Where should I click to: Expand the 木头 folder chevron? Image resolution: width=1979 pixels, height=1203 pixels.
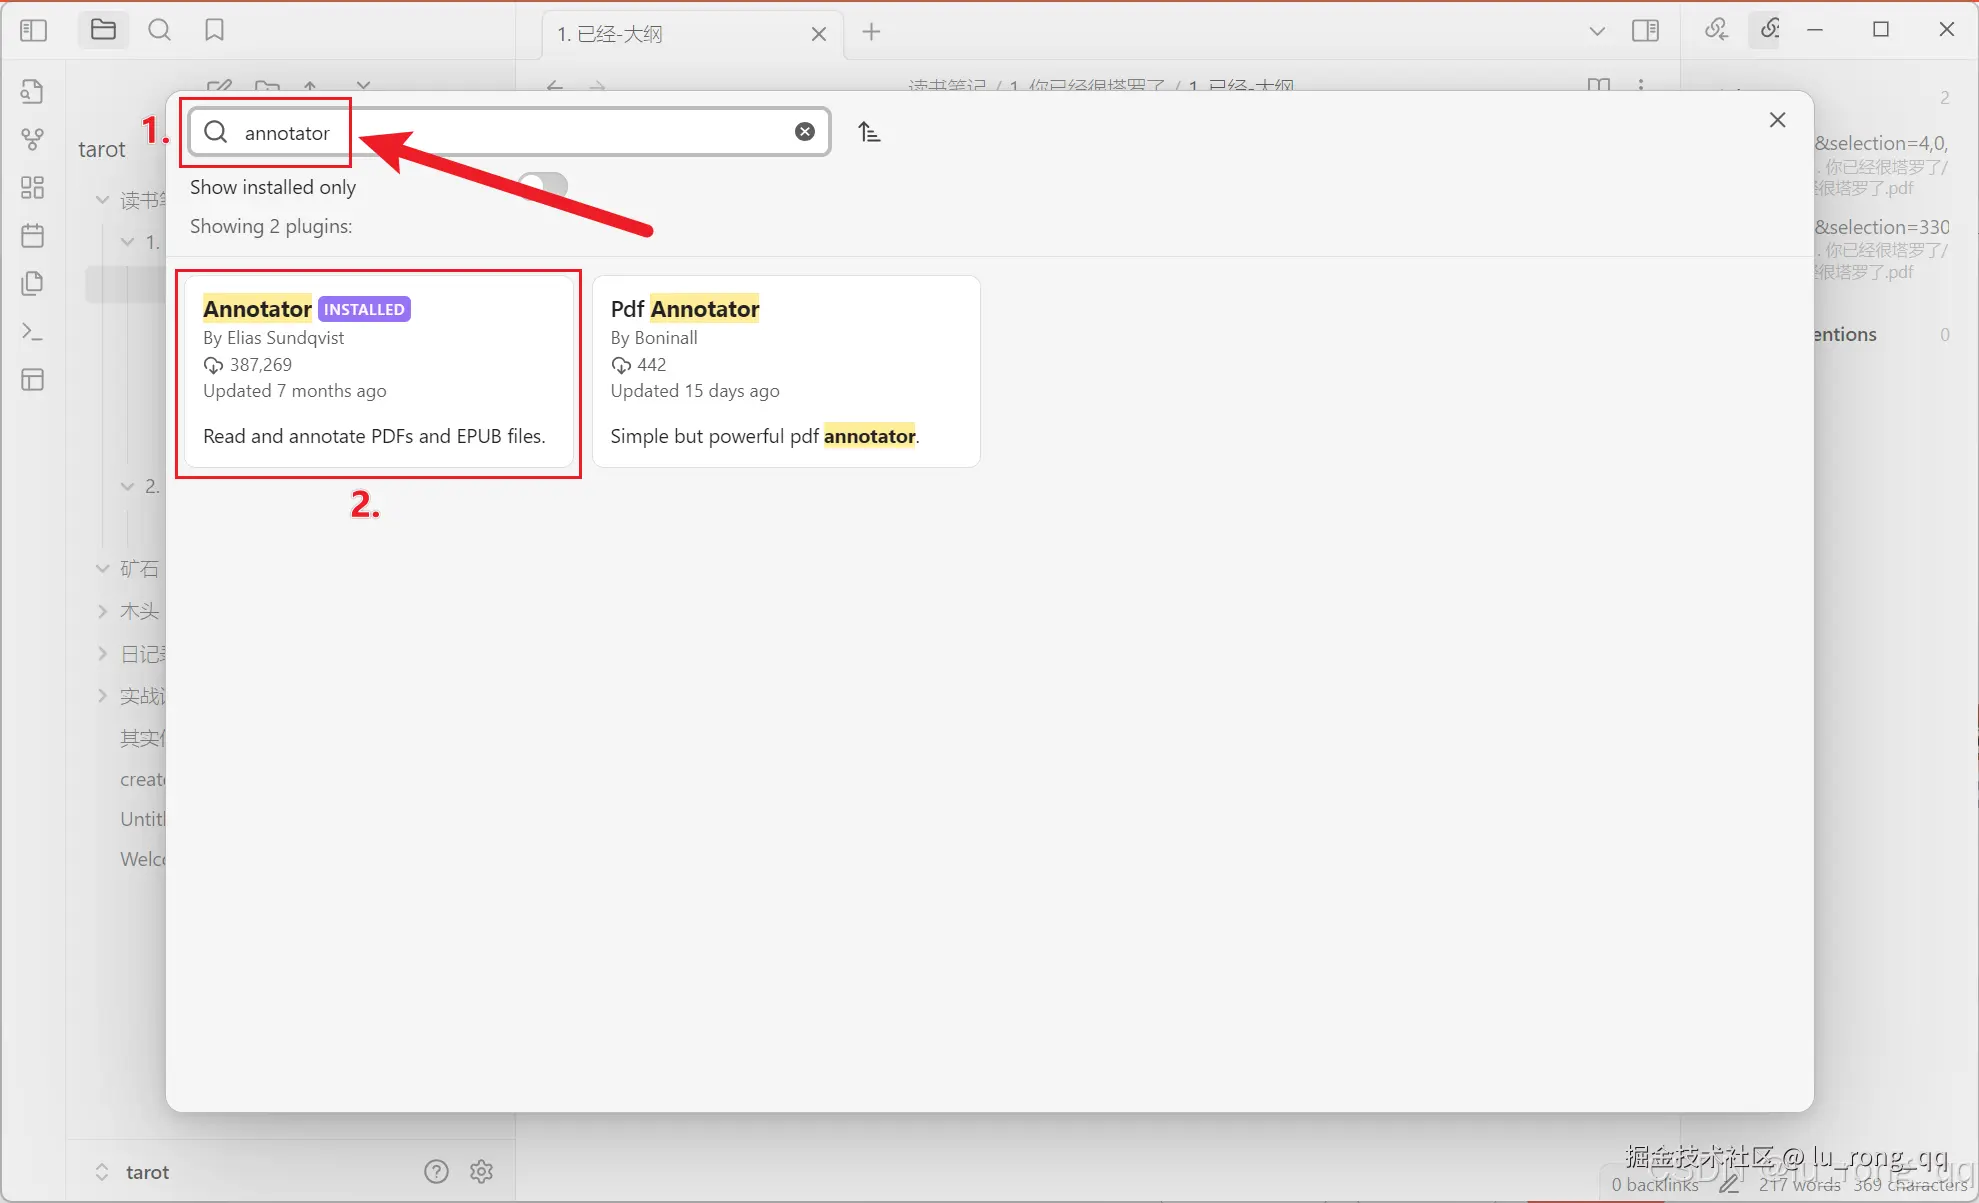[102, 611]
